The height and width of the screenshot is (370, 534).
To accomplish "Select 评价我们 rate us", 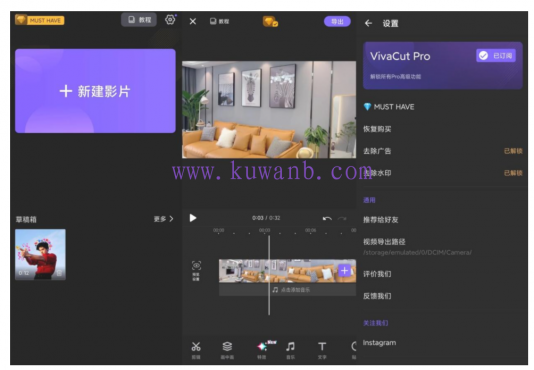I will [x=377, y=274].
